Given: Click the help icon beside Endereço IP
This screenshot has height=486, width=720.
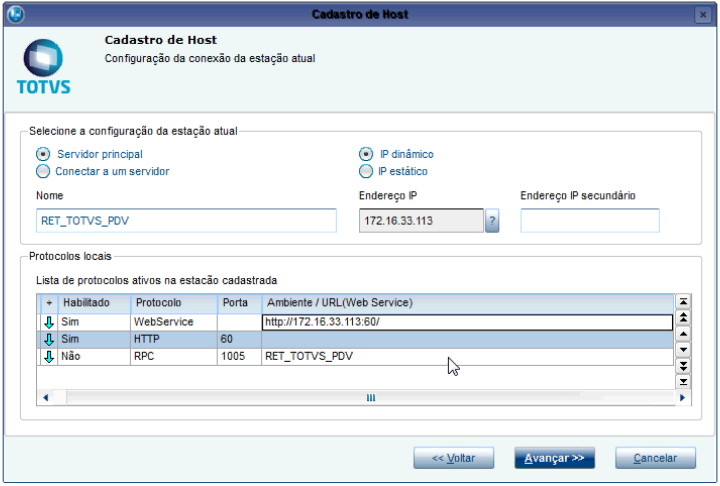Looking at the screenshot, I should [492, 222].
